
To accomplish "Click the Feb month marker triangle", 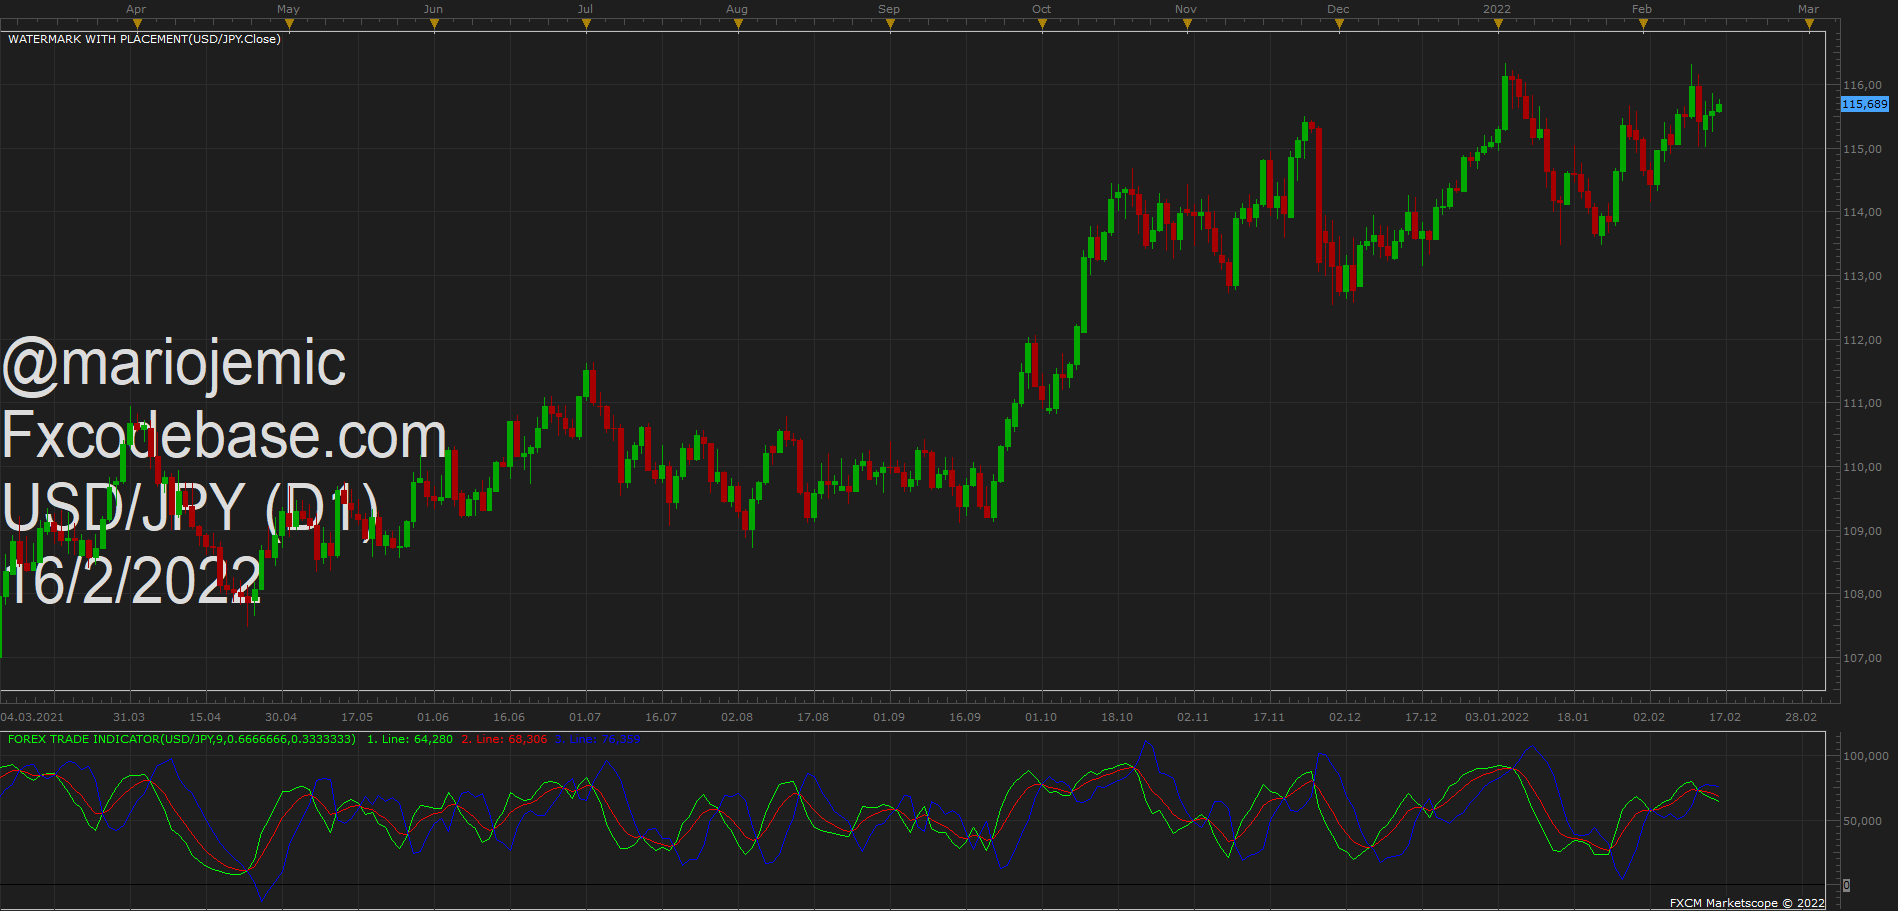I will tap(1643, 24).
